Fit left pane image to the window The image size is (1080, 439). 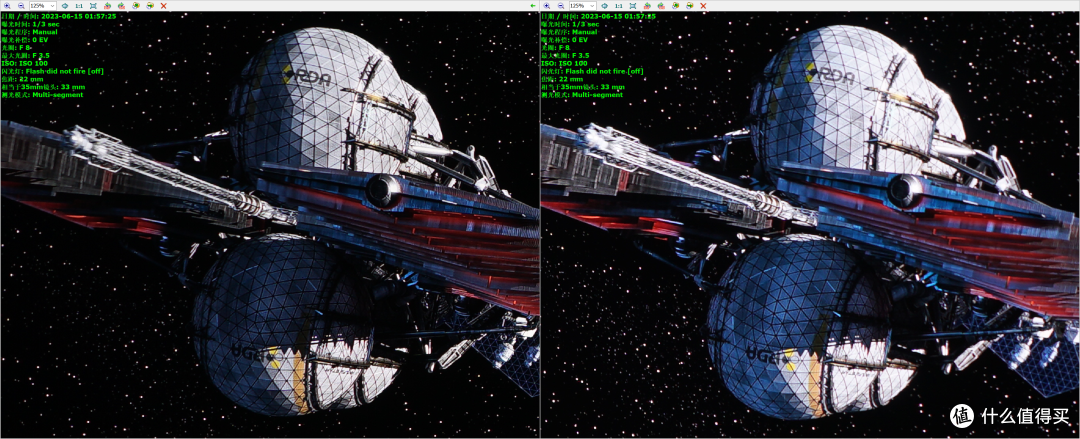click(93, 6)
